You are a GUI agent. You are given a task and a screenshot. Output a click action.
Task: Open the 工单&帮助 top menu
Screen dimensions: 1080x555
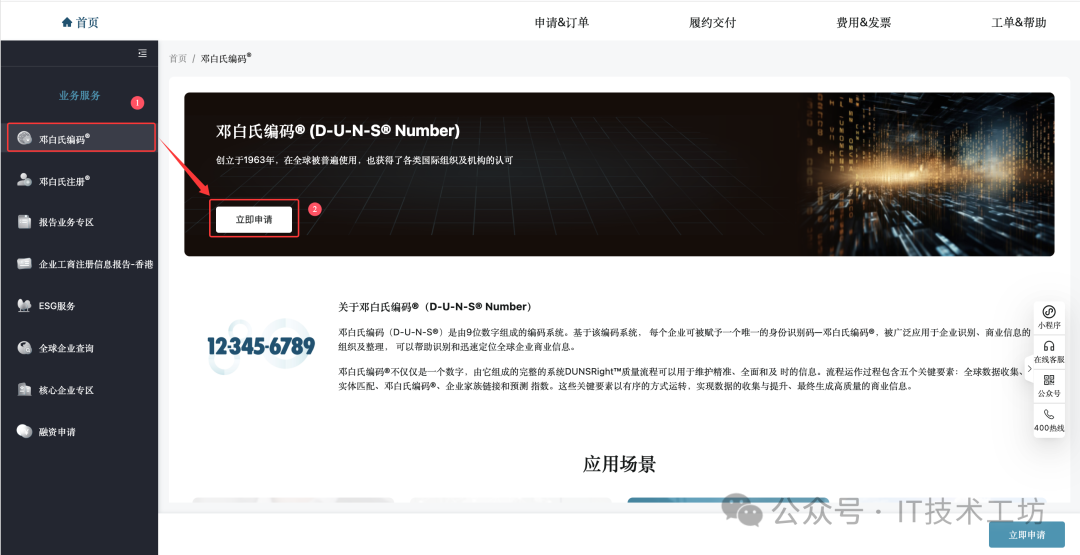[1019, 22]
